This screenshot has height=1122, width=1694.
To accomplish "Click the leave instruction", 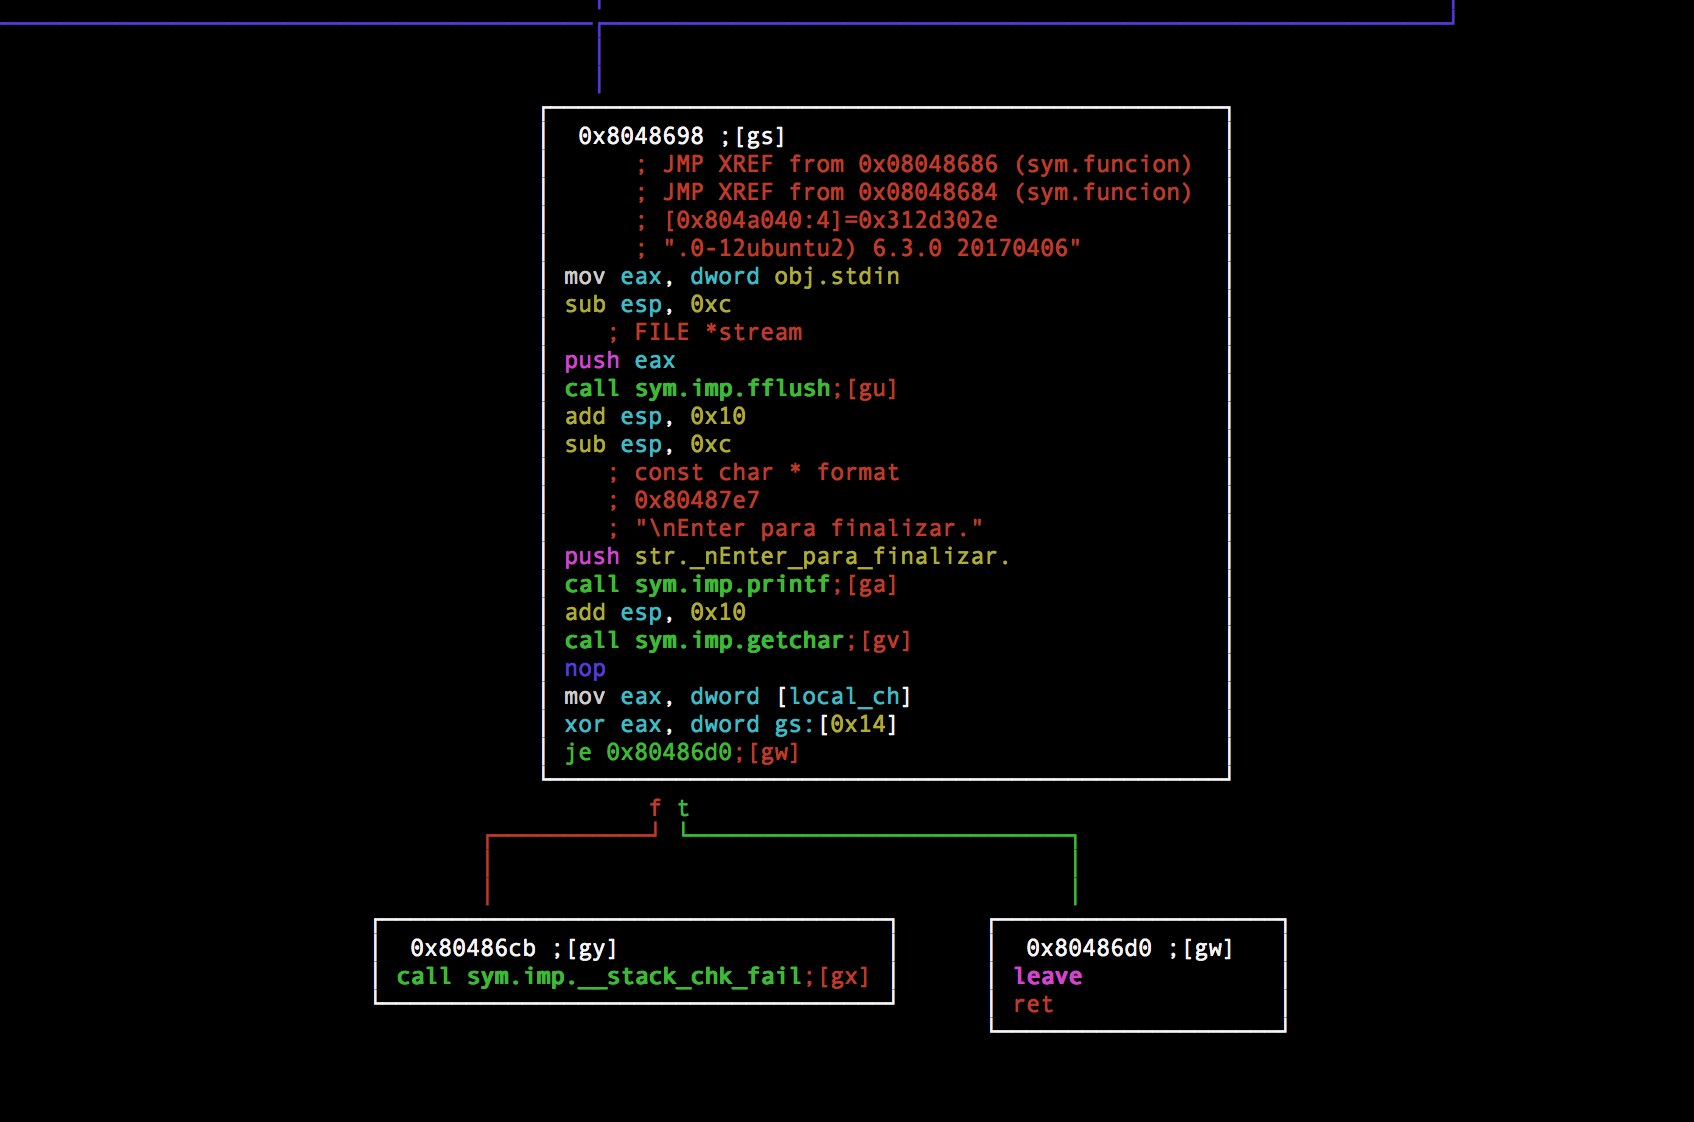I will pos(1047,976).
